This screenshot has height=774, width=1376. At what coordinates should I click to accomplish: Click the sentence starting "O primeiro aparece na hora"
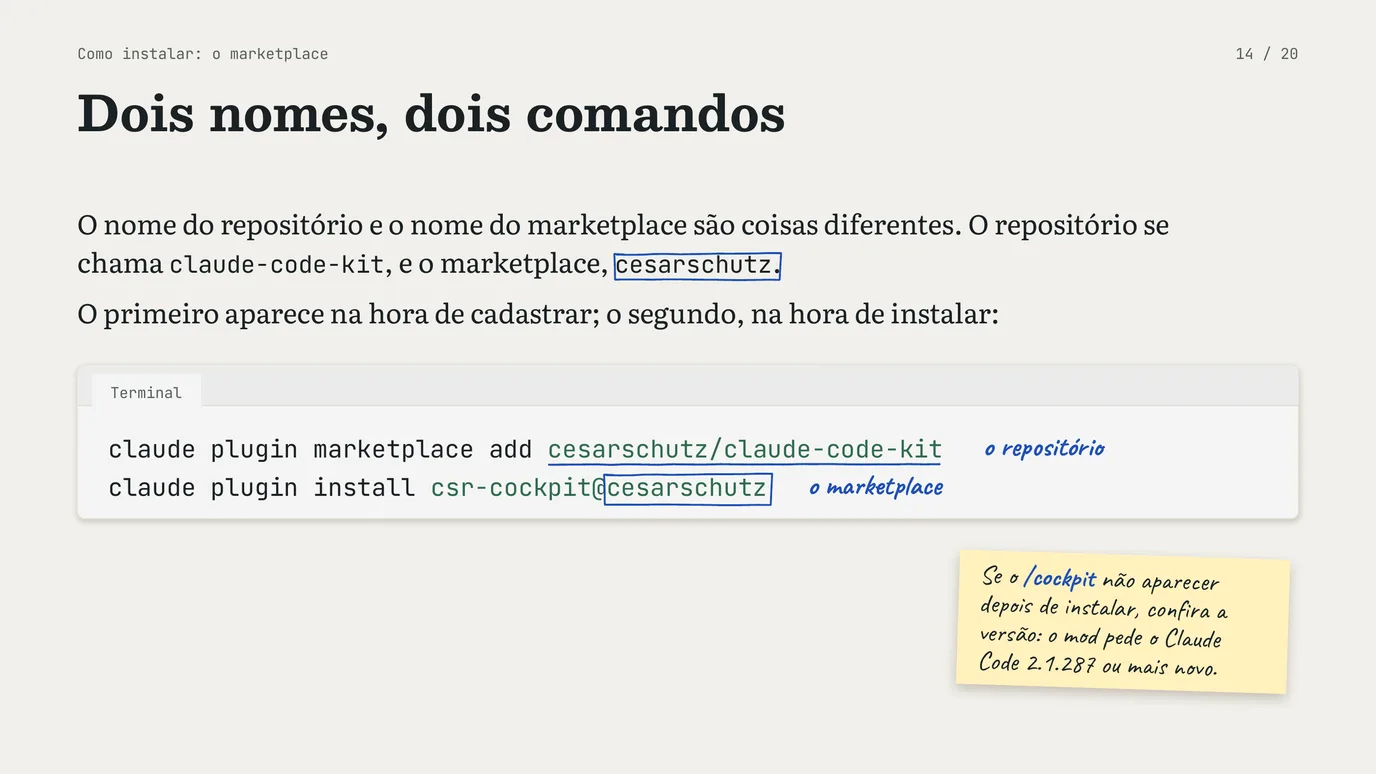[x=538, y=314]
